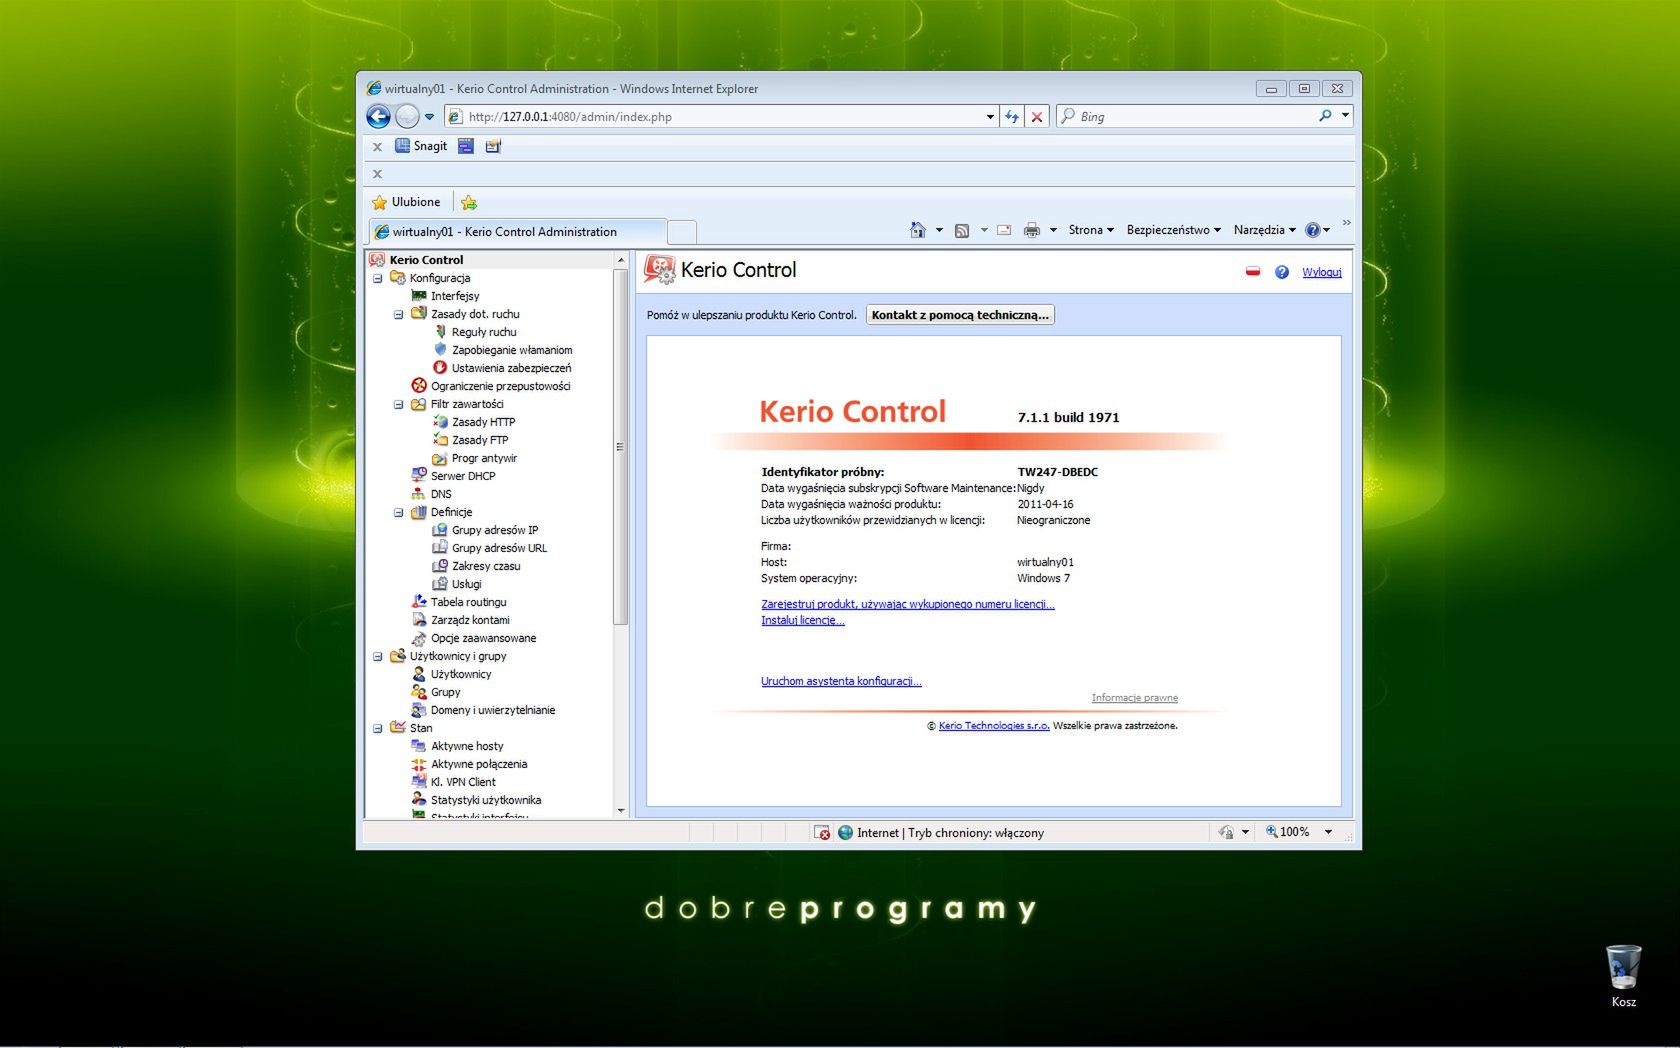Open a new empty browser tab
This screenshot has height=1048, width=1680.
point(681,232)
